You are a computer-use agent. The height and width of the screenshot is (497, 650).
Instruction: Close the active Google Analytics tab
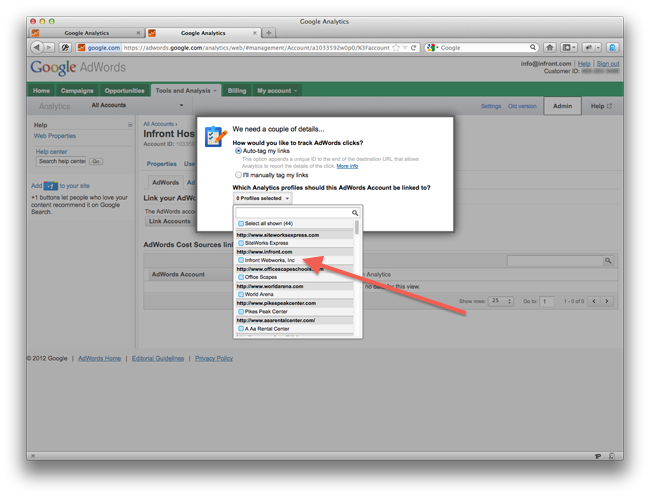[255, 33]
